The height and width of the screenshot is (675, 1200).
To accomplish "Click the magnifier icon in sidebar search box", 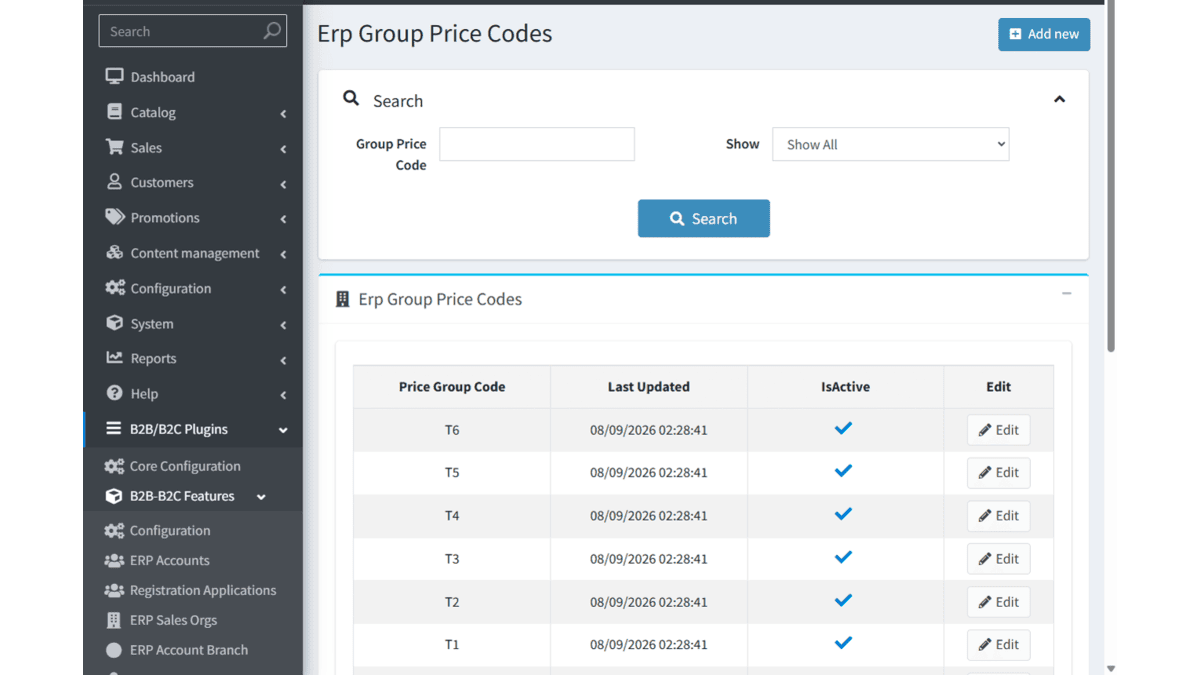I will [x=272, y=31].
